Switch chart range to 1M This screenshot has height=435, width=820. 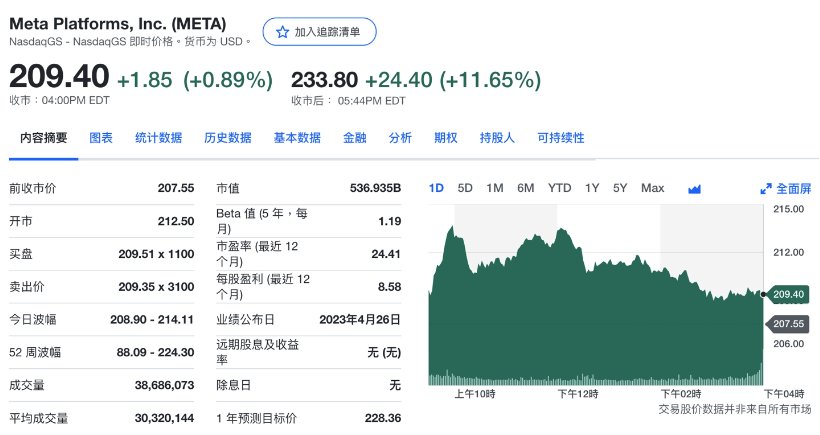point(495,188)
